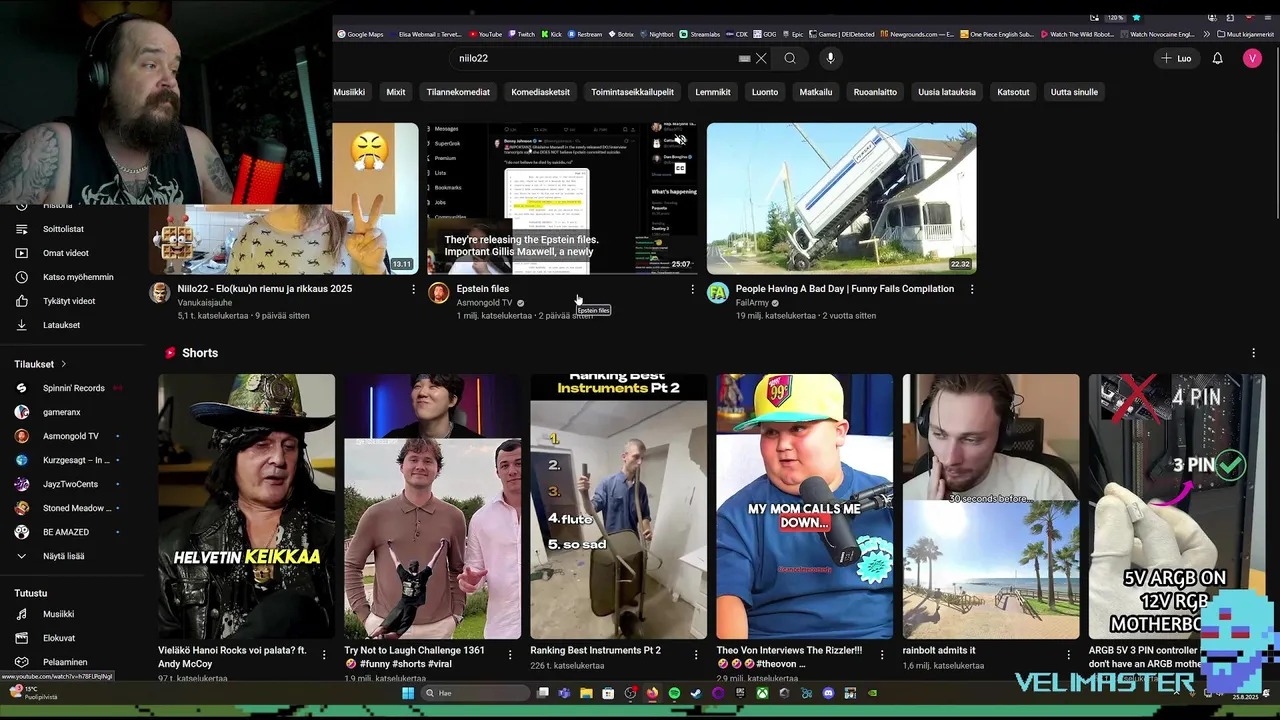The width and height of the screenshot is (1280, 720).
Task: Open the JayzTwoCents subscription
Action: 70,484
